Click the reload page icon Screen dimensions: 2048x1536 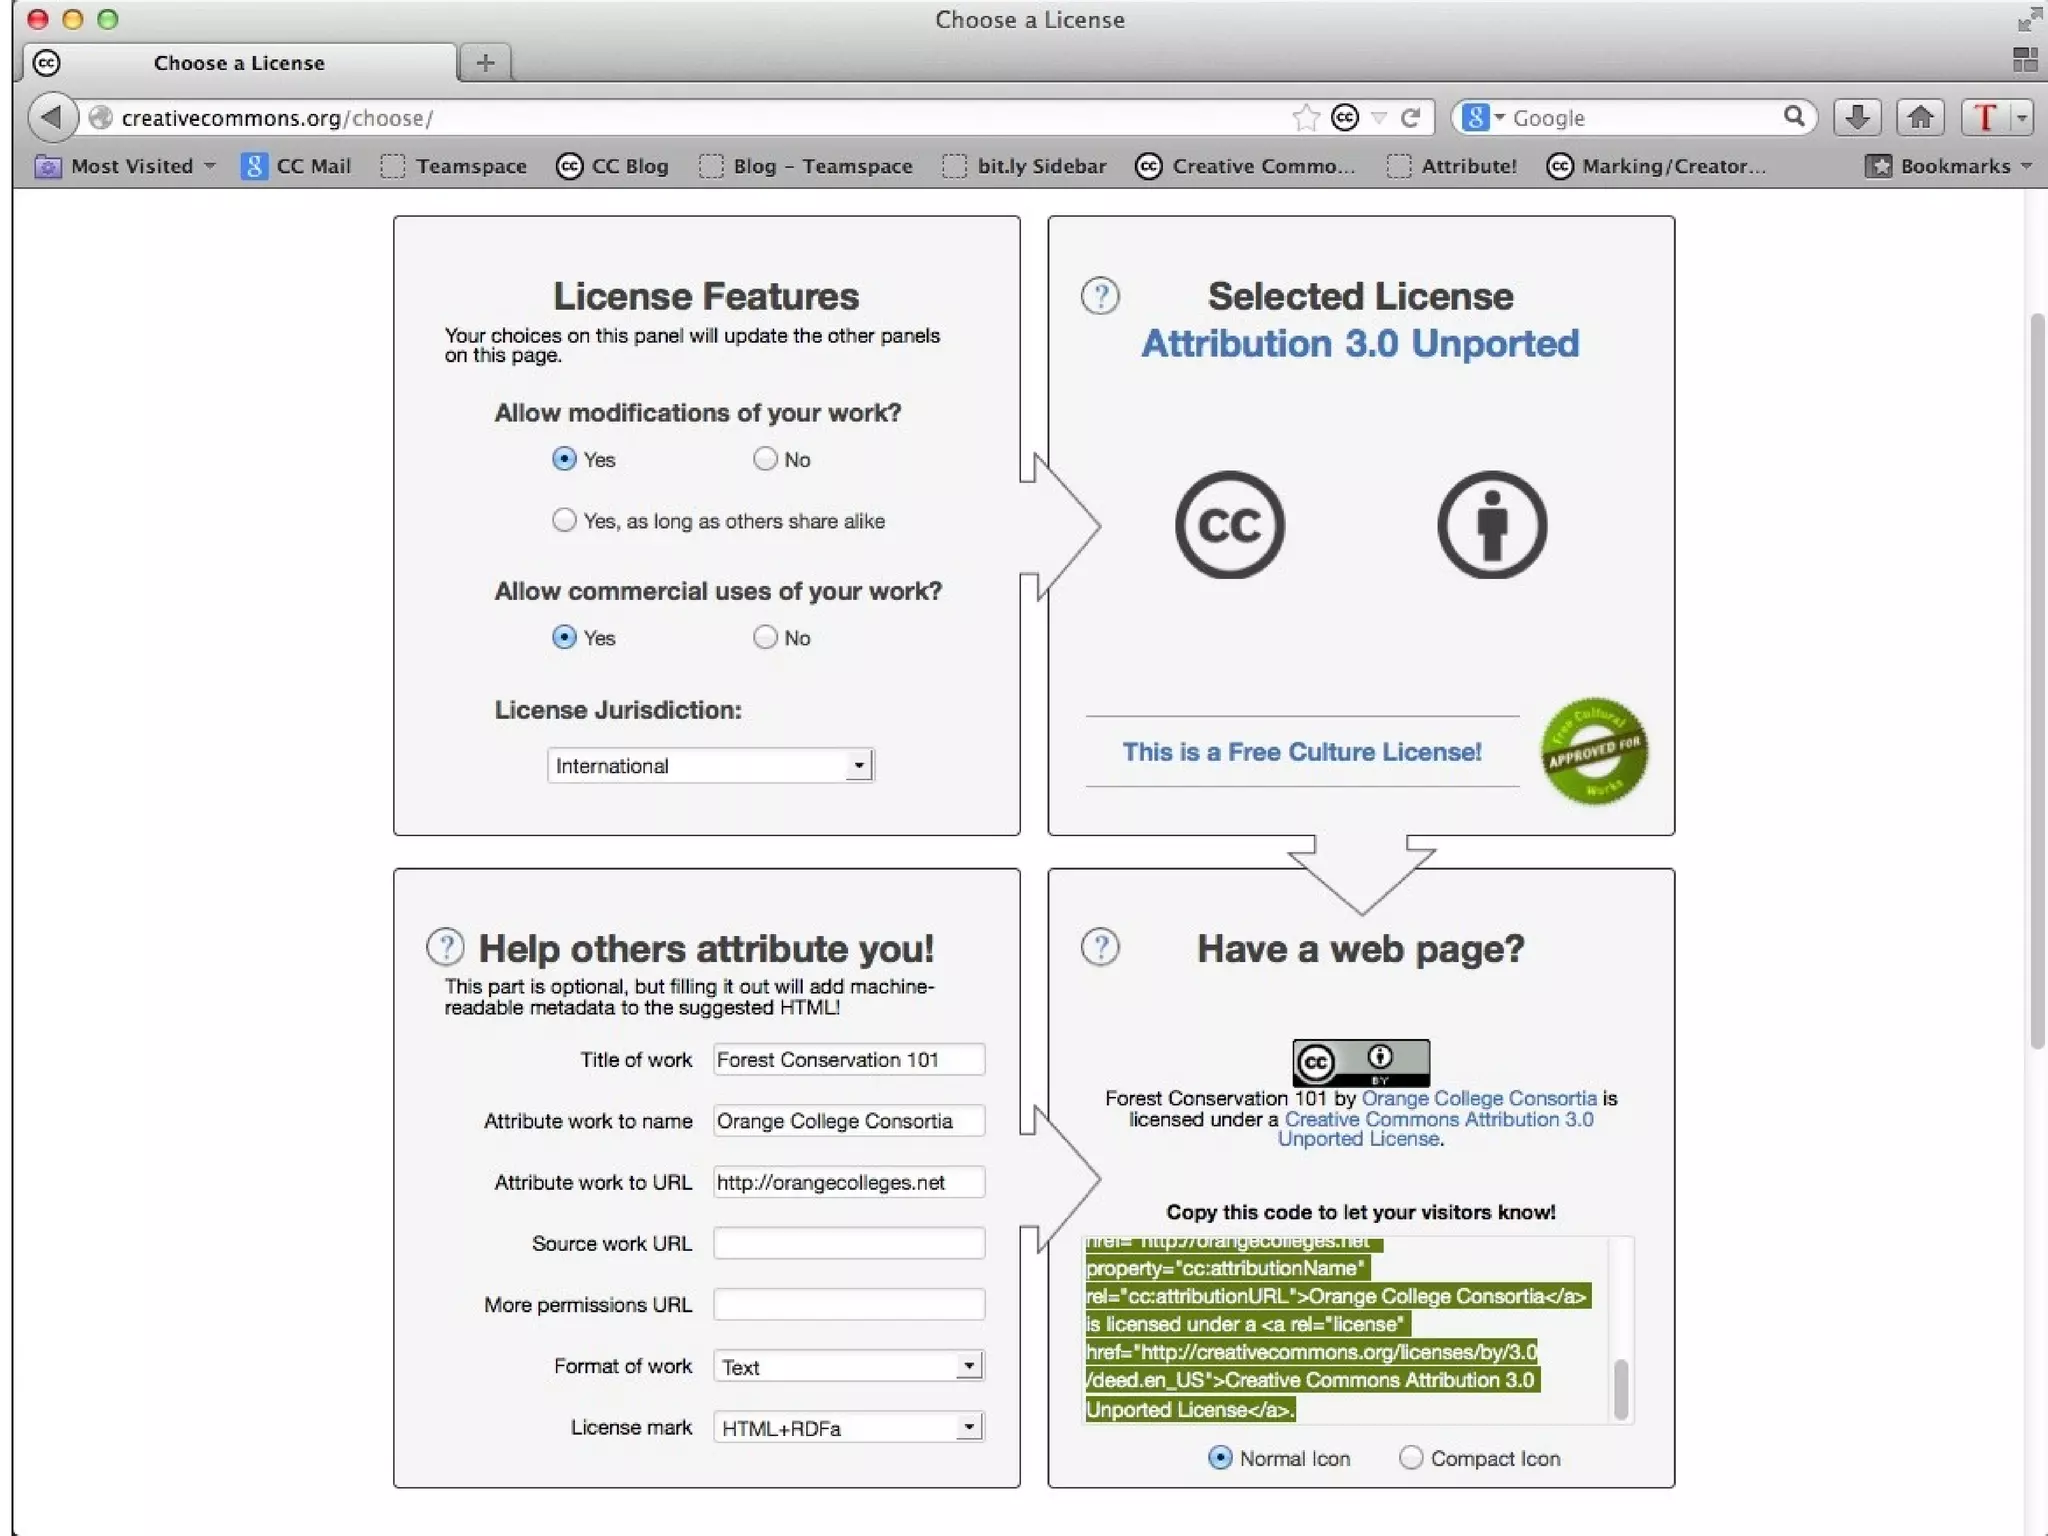[x=1411, y=118]
